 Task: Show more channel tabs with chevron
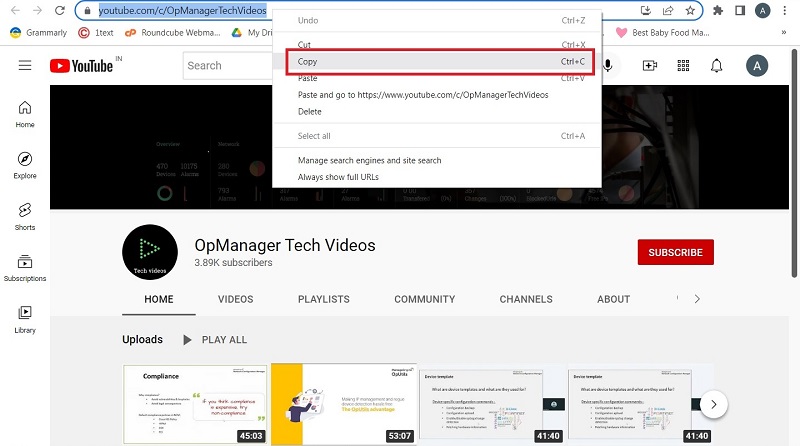point(697,299)
